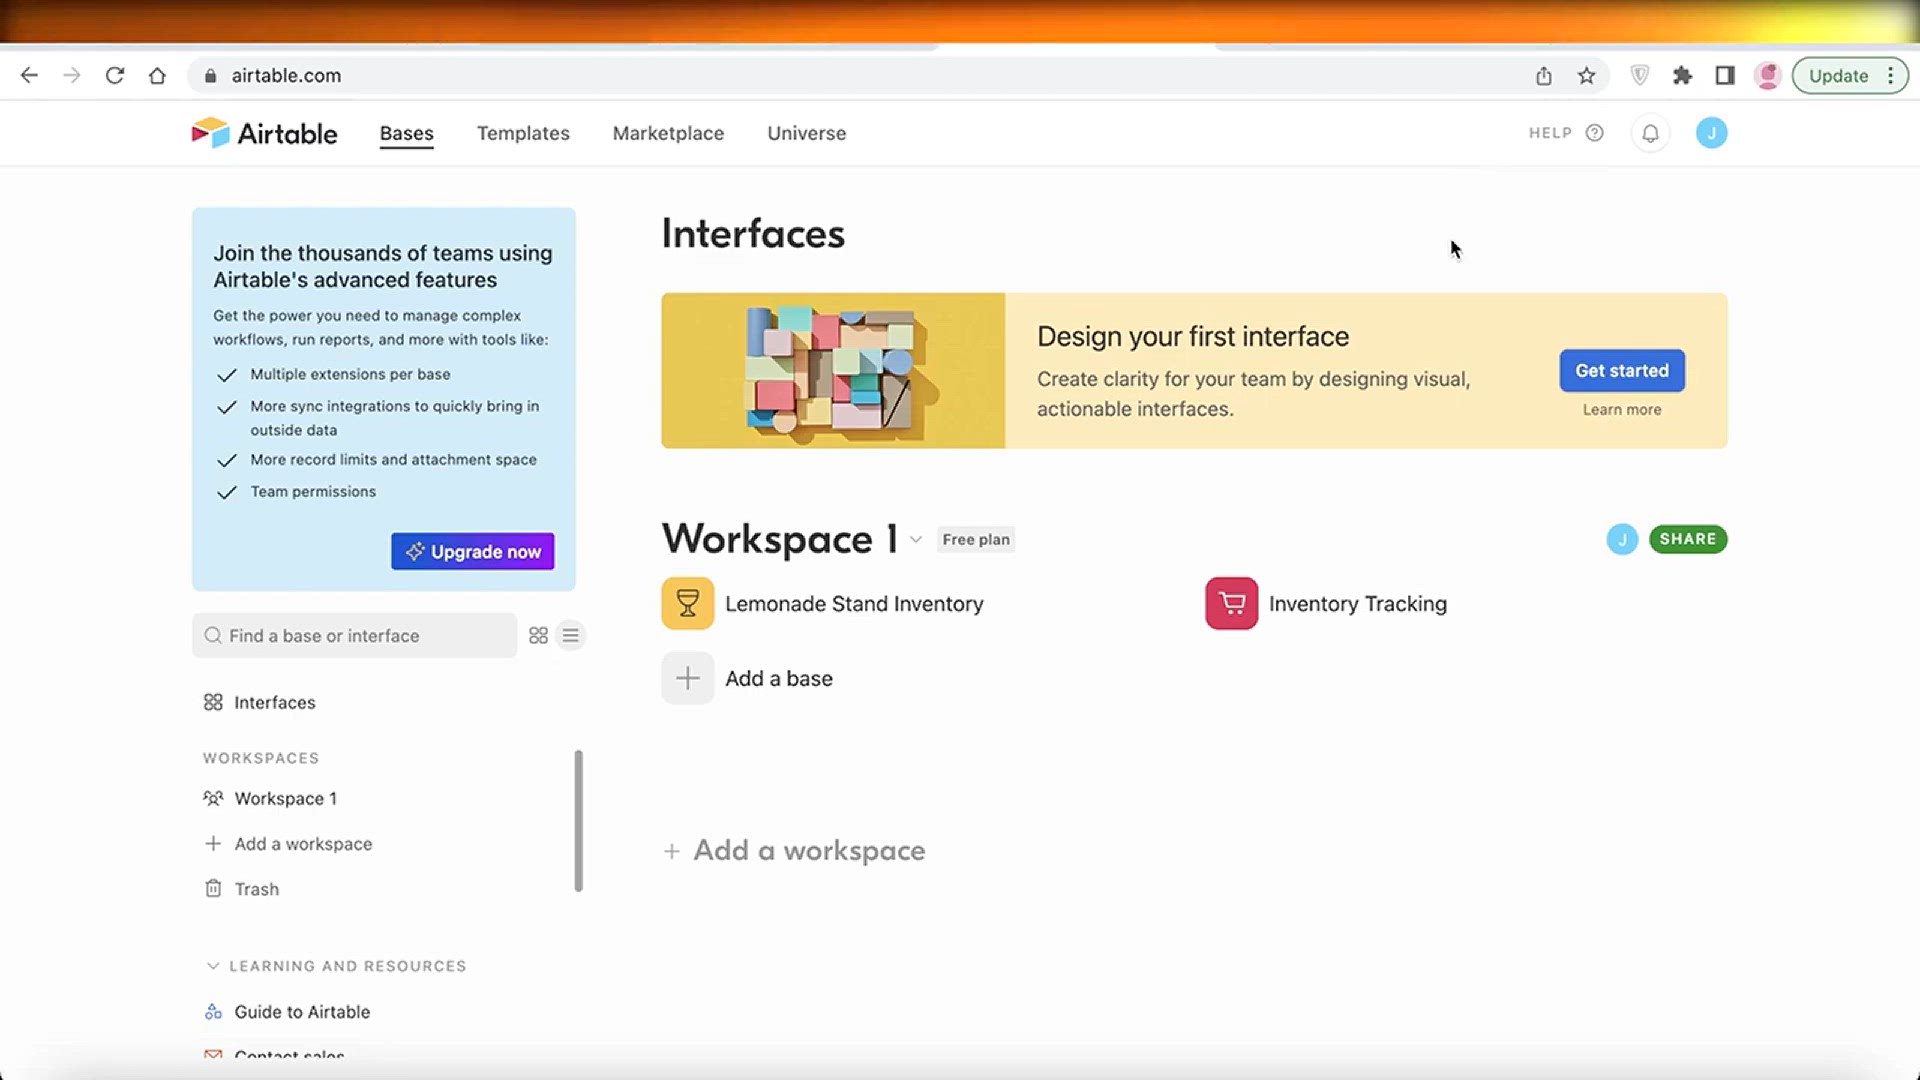Open the extensions puzzle icon
The image size is (1920, 1080).
click(x=1683, y=75)
